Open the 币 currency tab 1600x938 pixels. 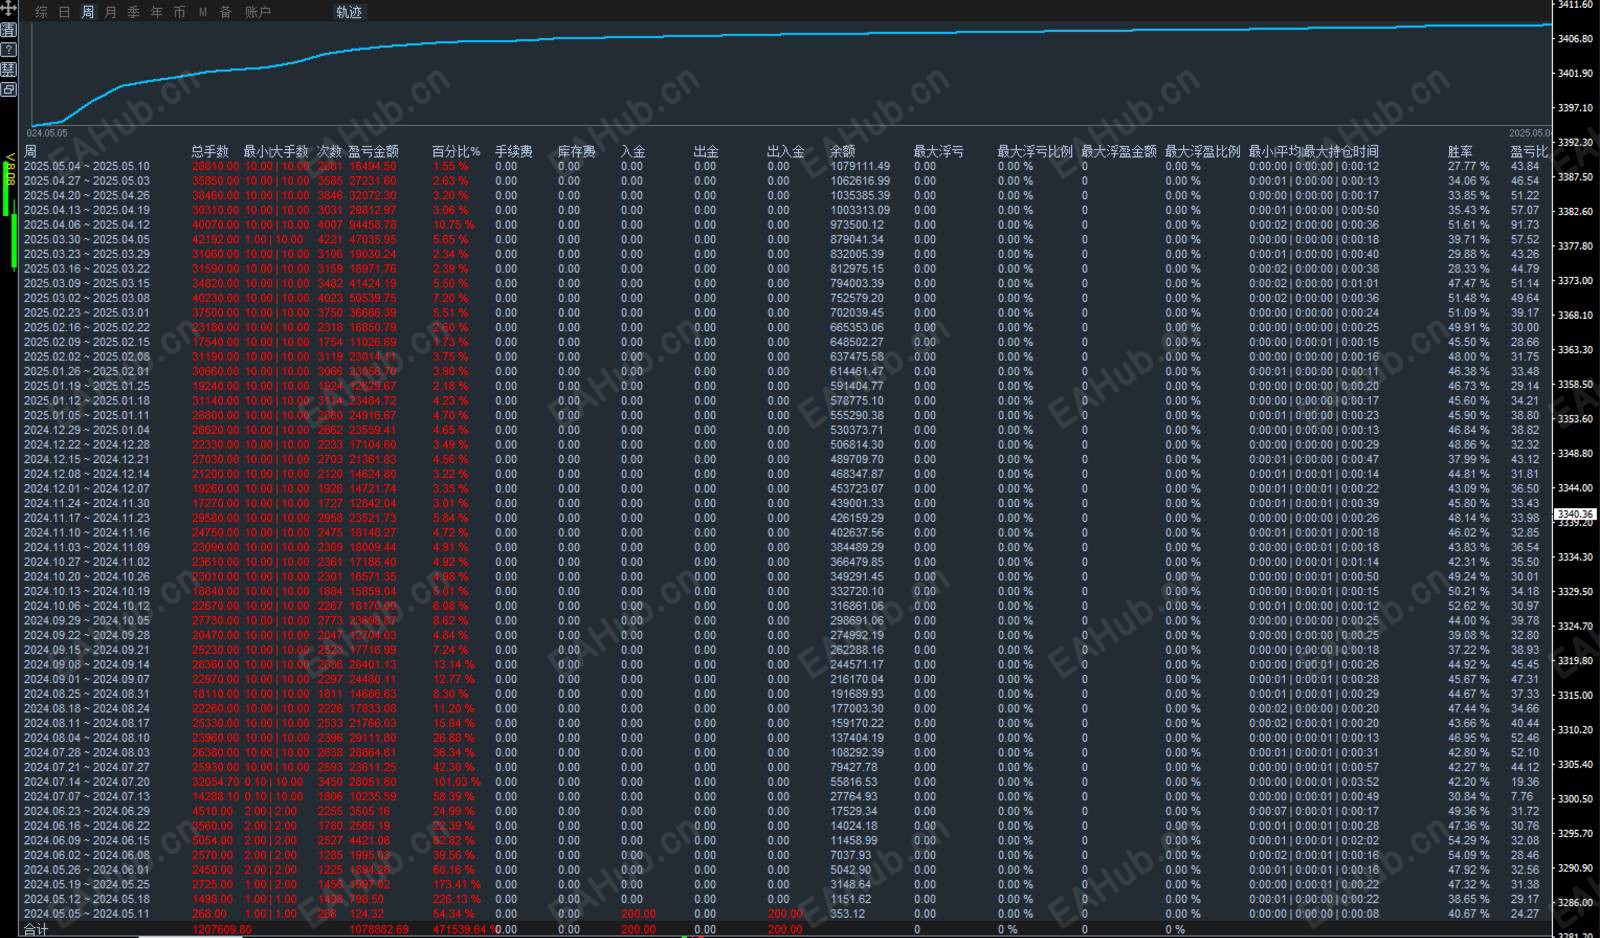click(x=179, y=12)
